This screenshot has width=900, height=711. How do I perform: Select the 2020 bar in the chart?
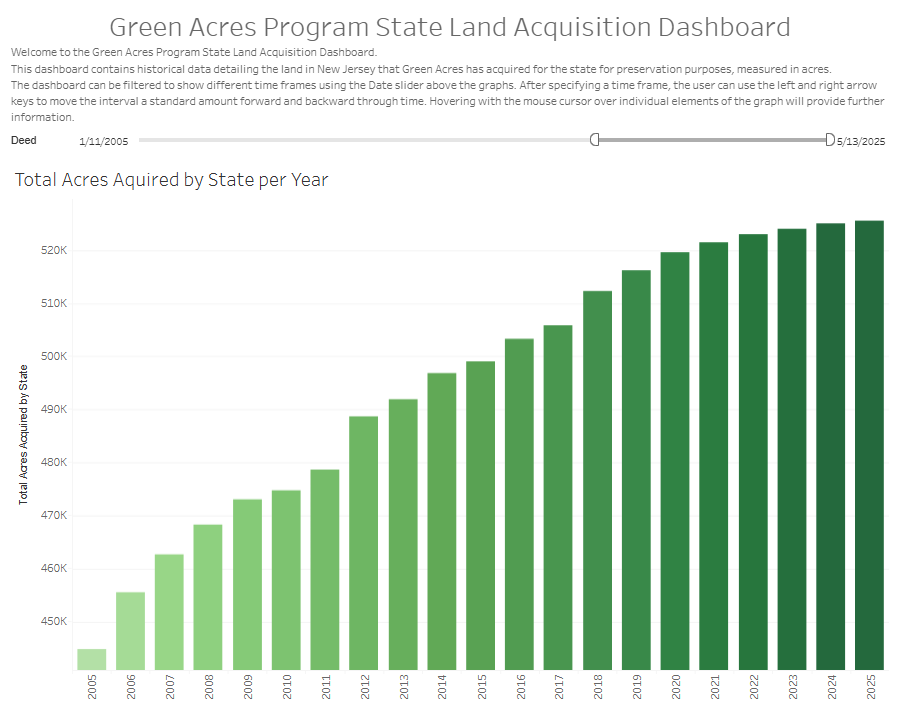[x=675, y=461]
